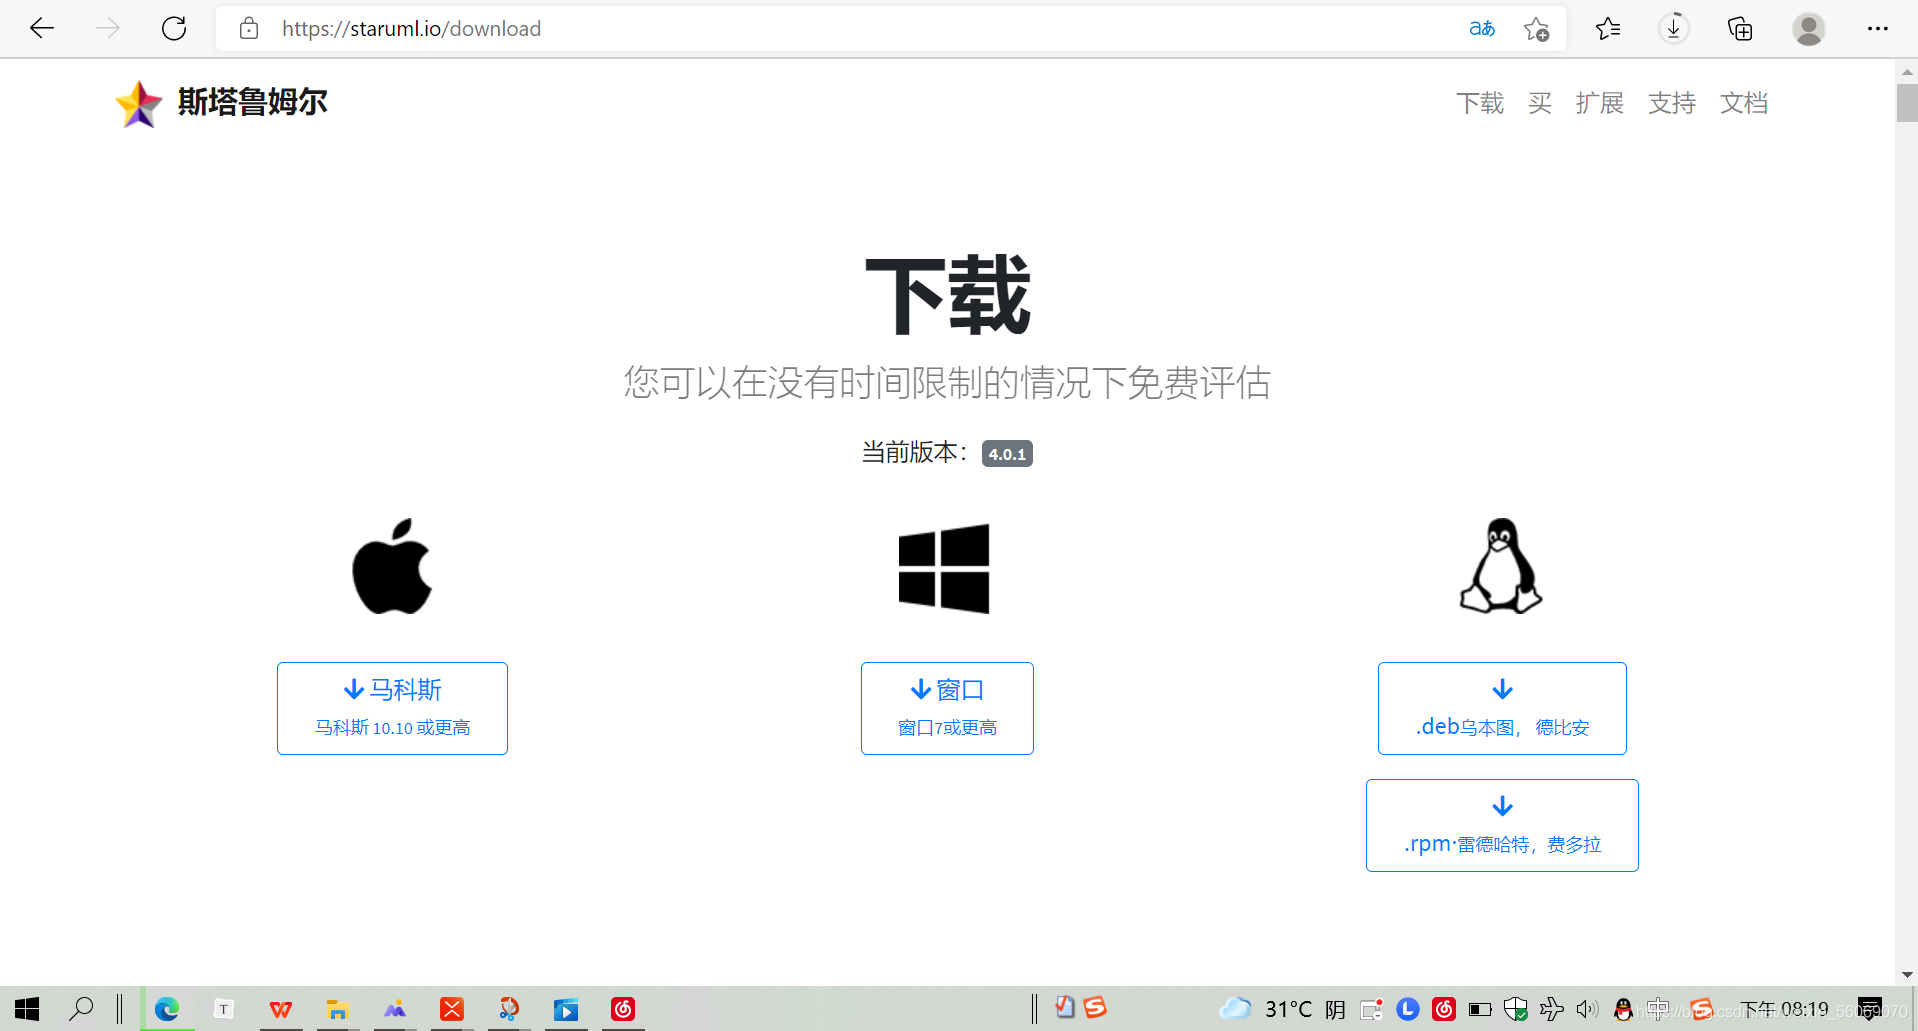Open the Favorites list icon
1918x1031 pixels.
point(1608,29)
